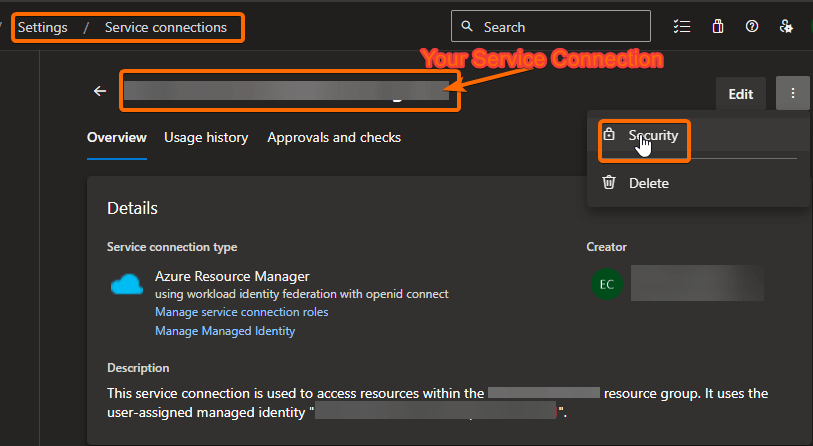Click the lock icon next to Security
Viewport: 813px width, 446px height.
coord(609,134)
